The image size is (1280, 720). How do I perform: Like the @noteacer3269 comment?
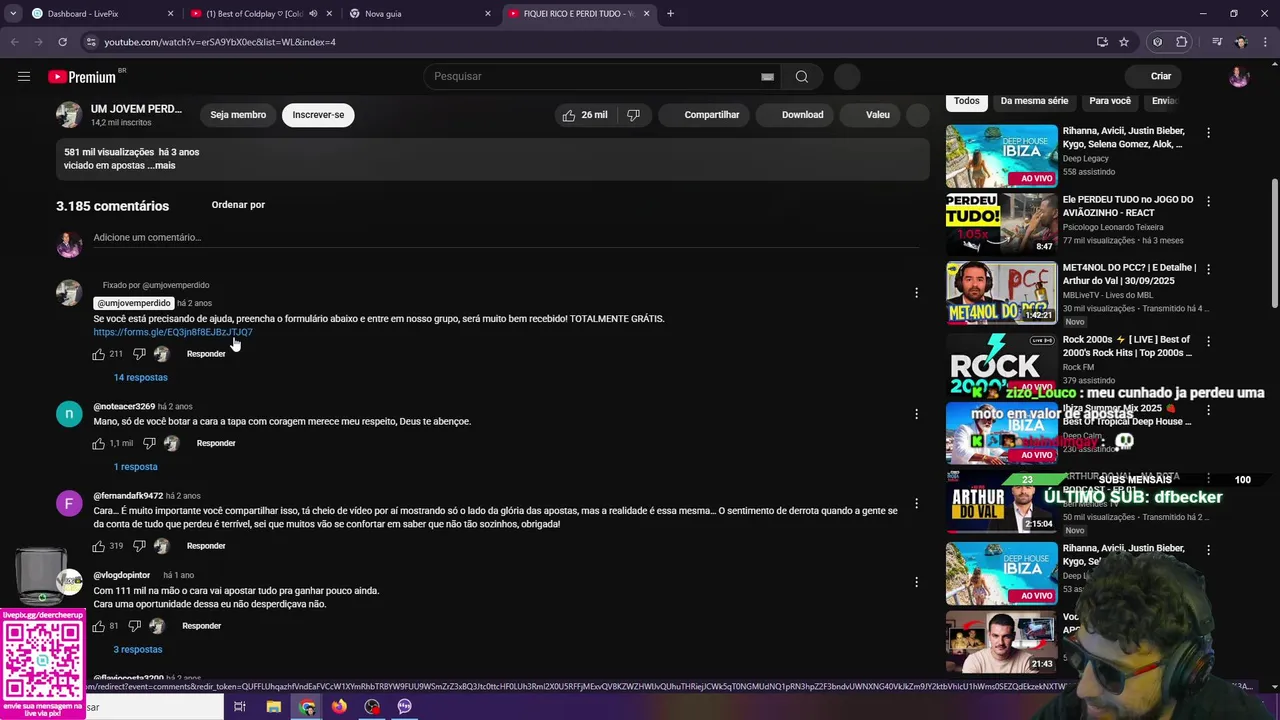point(98,443)
